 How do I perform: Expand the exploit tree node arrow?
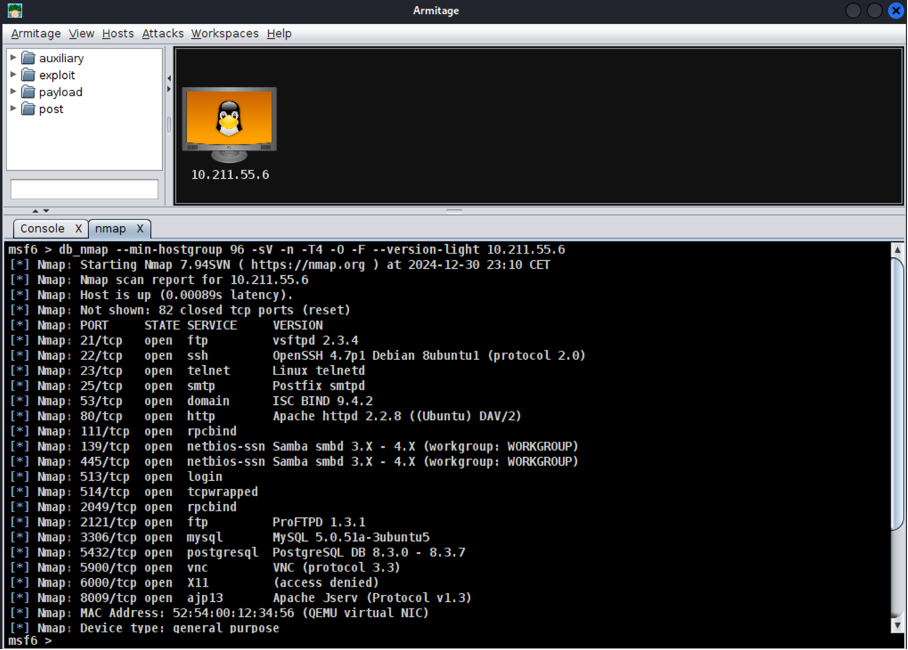[x=13, y=74]
